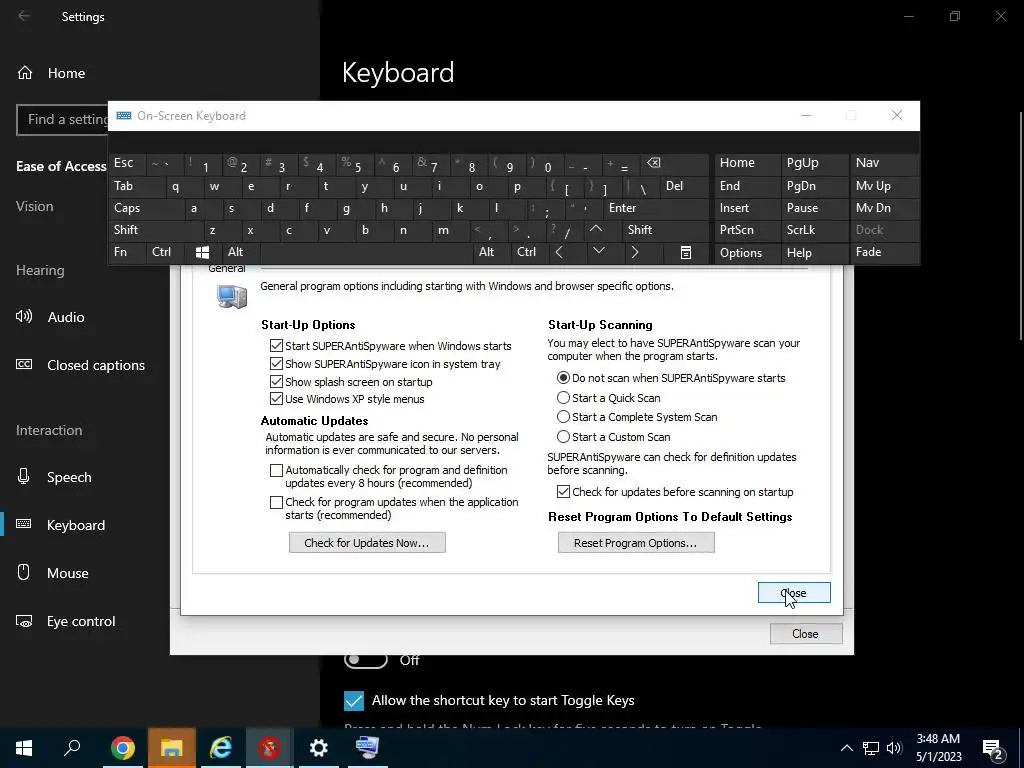Uncheck Show SUPERAntiSpyware icon in system tray

pos(276,363)
